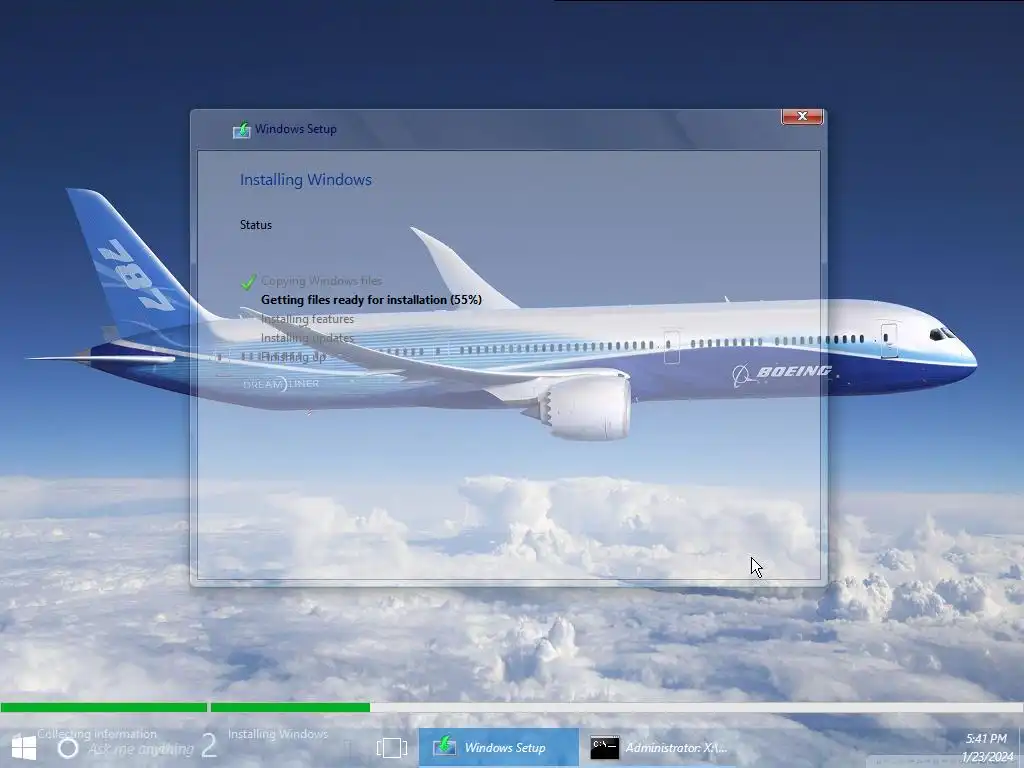Click the date 1/23/2024 in the tray
This screenshot has height=768, width=1024.
987,758
